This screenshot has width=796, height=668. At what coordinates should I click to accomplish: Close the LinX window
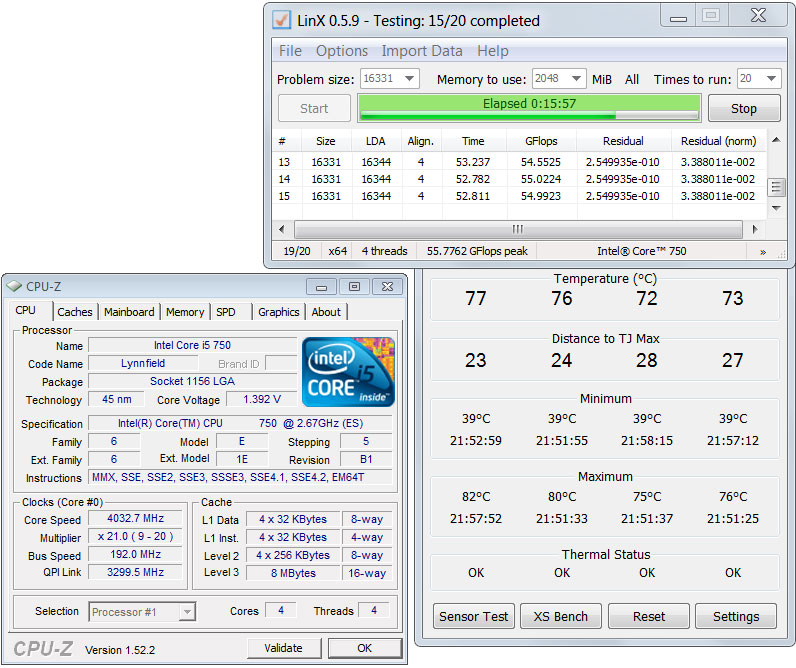[758, 16]
